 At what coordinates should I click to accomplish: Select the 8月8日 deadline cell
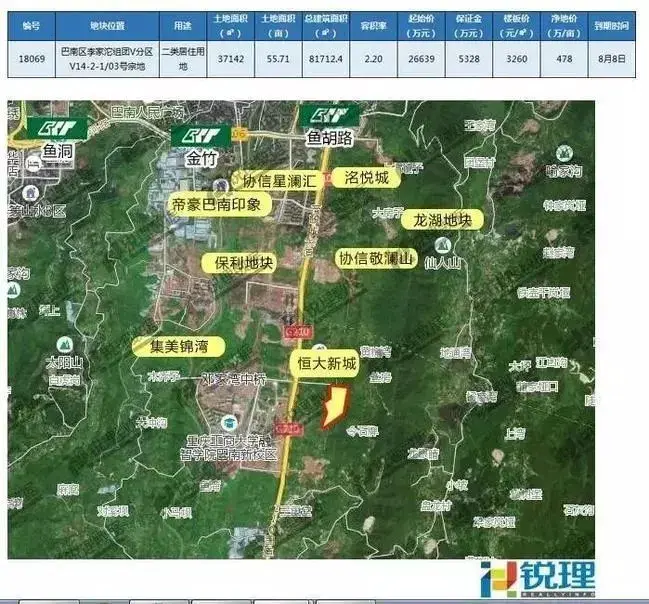tap(612, 59)
